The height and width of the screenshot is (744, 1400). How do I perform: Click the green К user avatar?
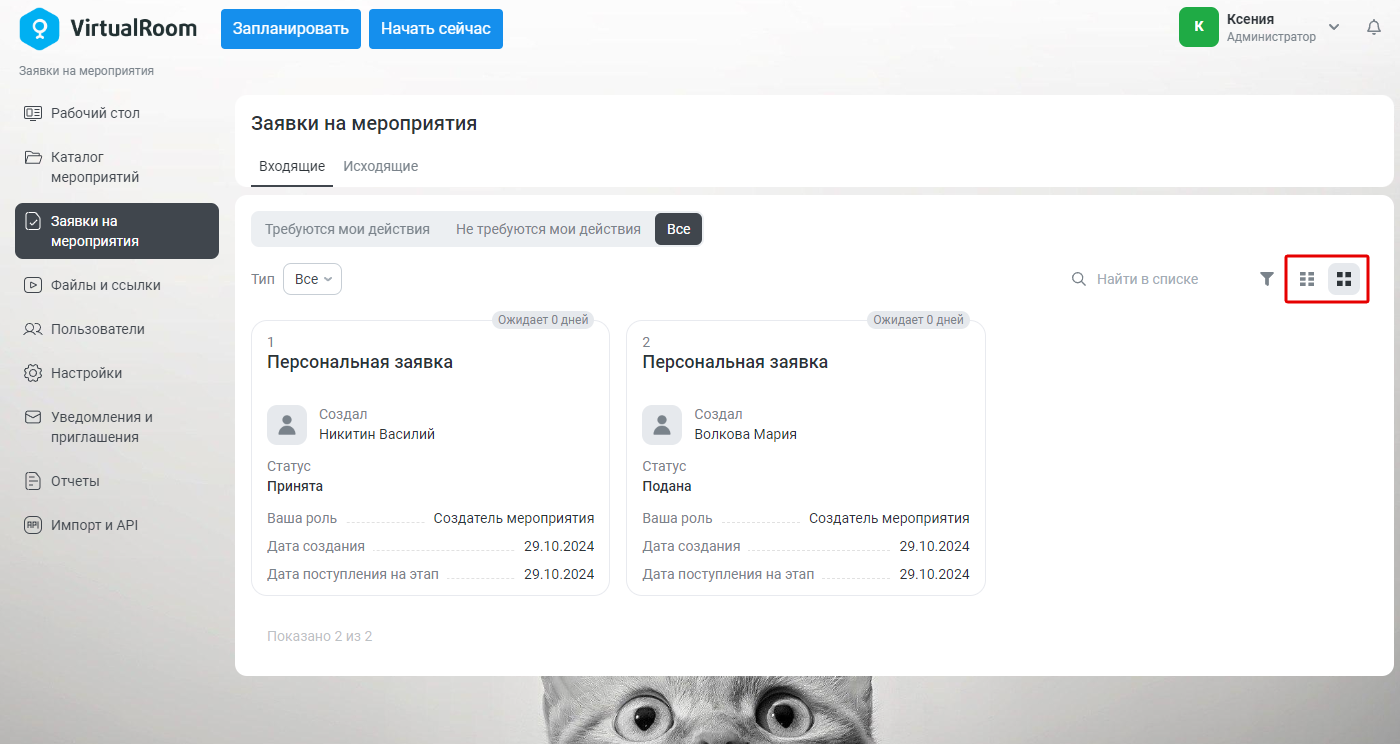(1199, 27)
